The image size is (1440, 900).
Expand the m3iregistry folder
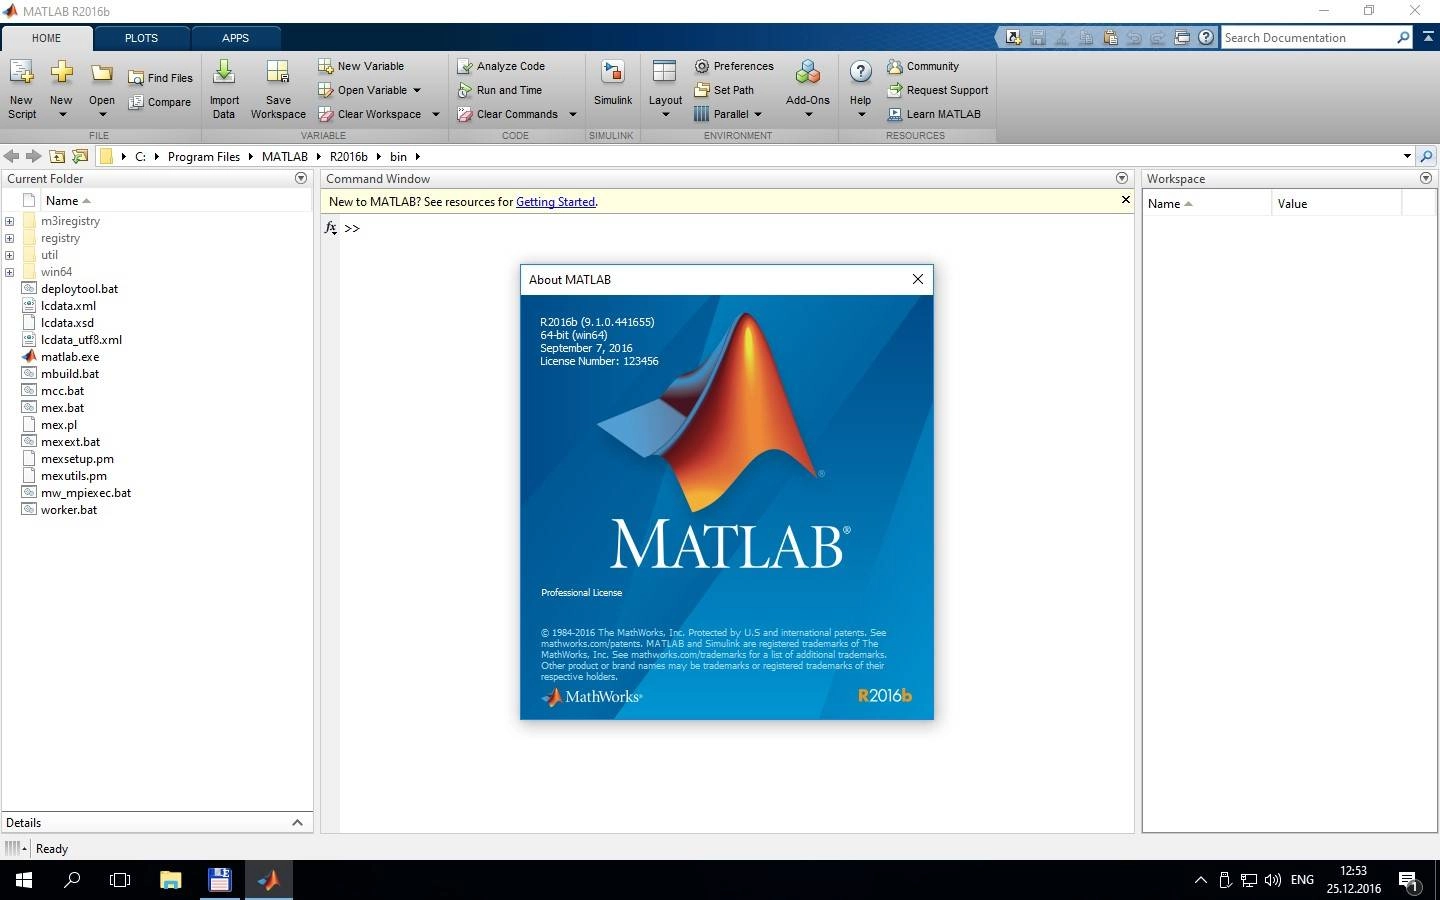(9, 221)
